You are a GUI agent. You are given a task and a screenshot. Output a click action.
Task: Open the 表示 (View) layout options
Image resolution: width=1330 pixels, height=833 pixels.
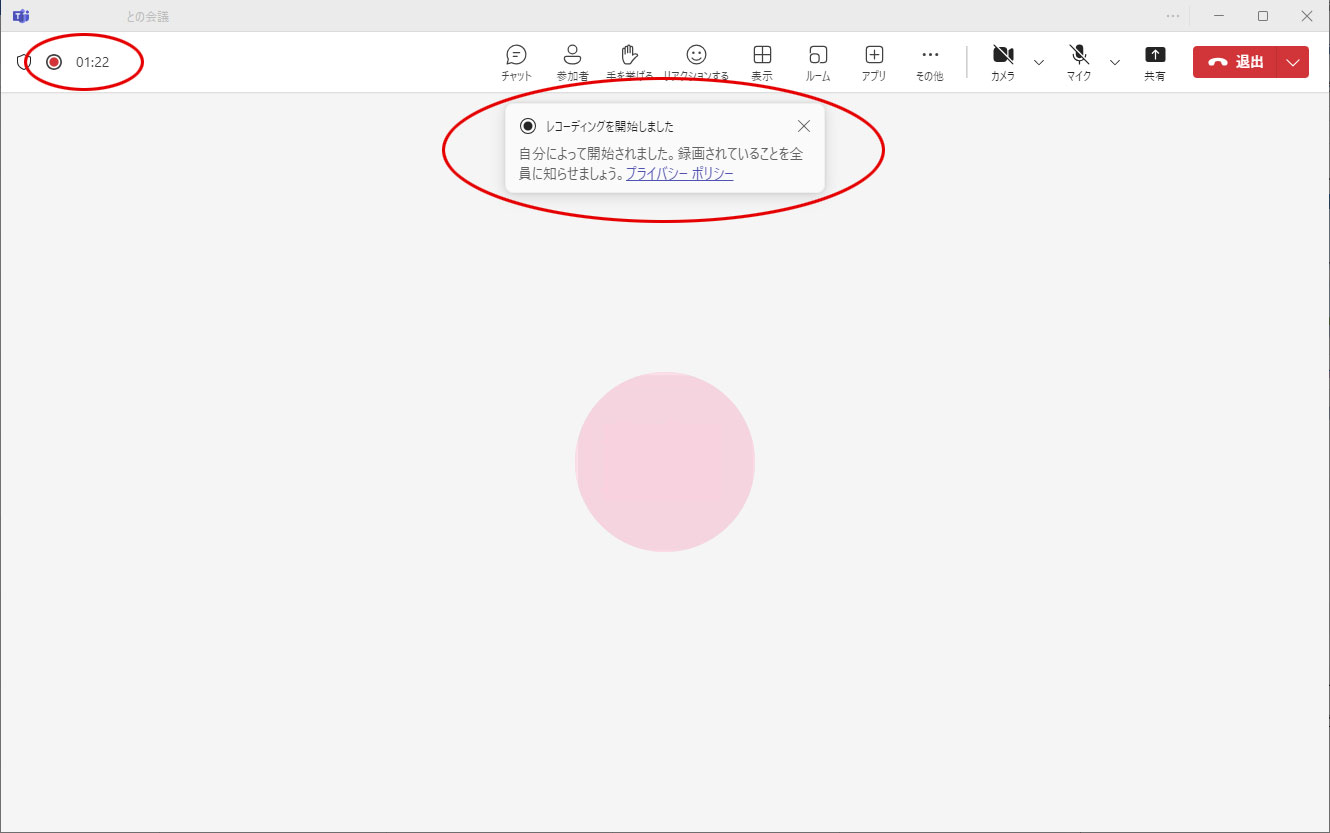[762, 61]
